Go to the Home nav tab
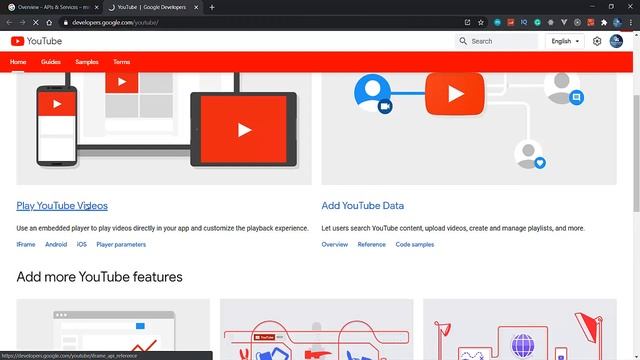The width and height of the screenshot is (640, 360). [x=18, y=62]
